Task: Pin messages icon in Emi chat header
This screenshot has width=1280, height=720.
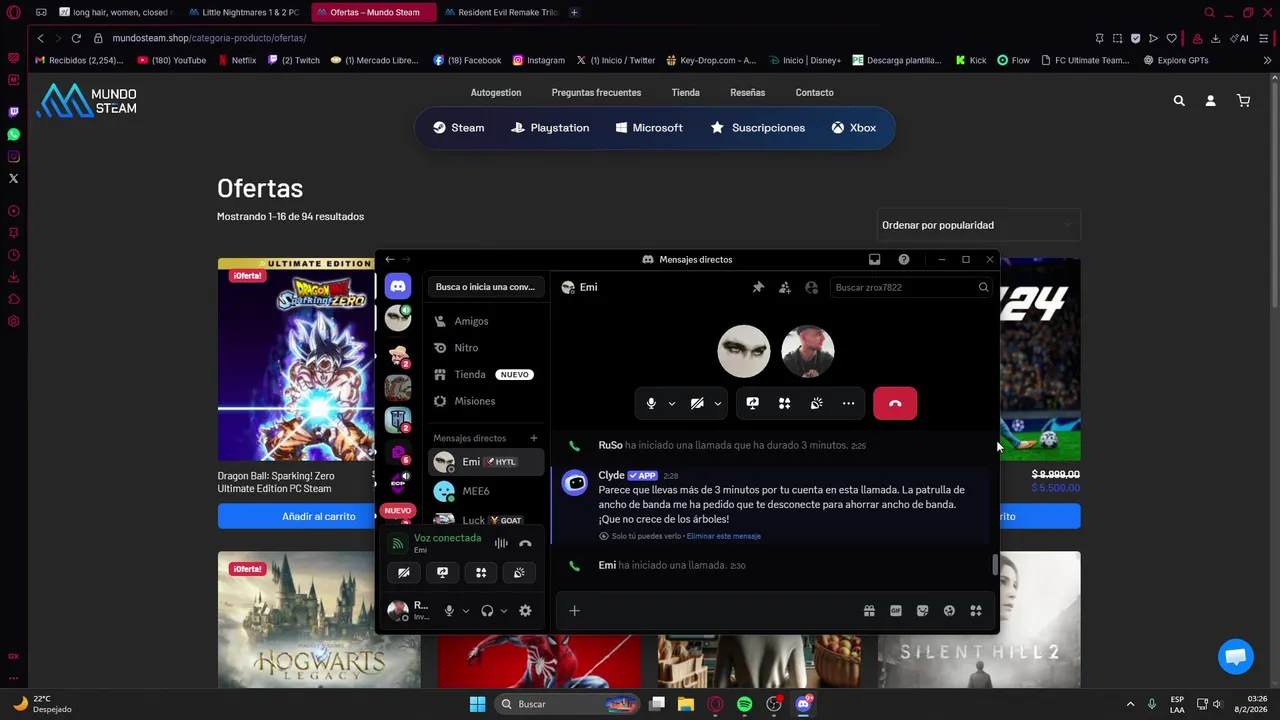Action: 758,287
